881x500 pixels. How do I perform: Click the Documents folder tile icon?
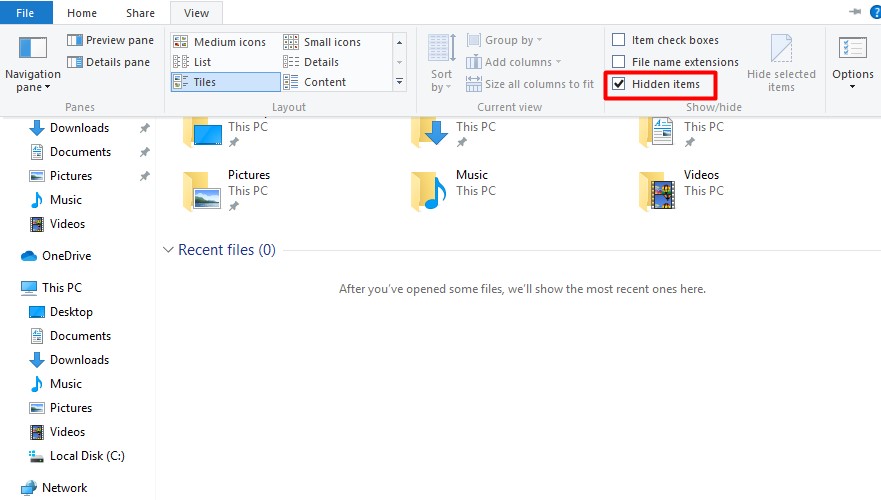pyautogui.click(x=658, y=131)
